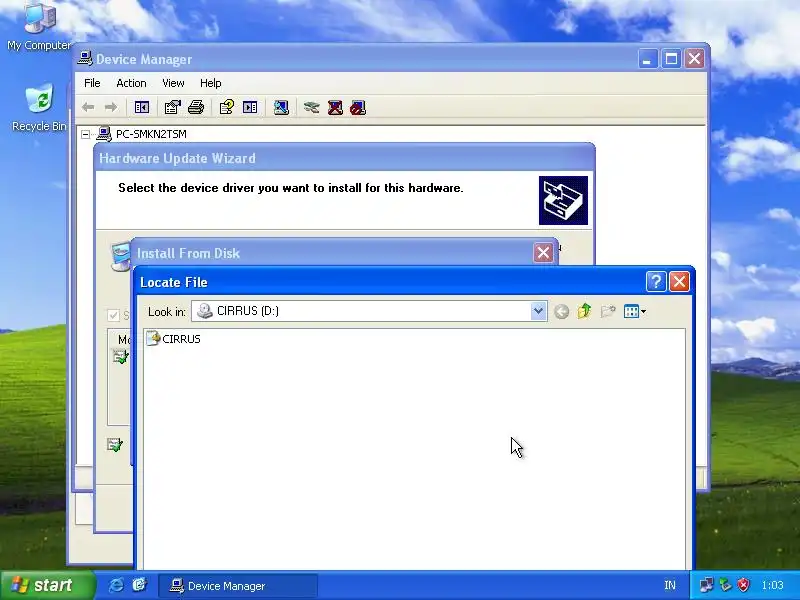800x600 pixels.
Task: Click the Device Manager taskbar button
Action: (x=238, y=586)
